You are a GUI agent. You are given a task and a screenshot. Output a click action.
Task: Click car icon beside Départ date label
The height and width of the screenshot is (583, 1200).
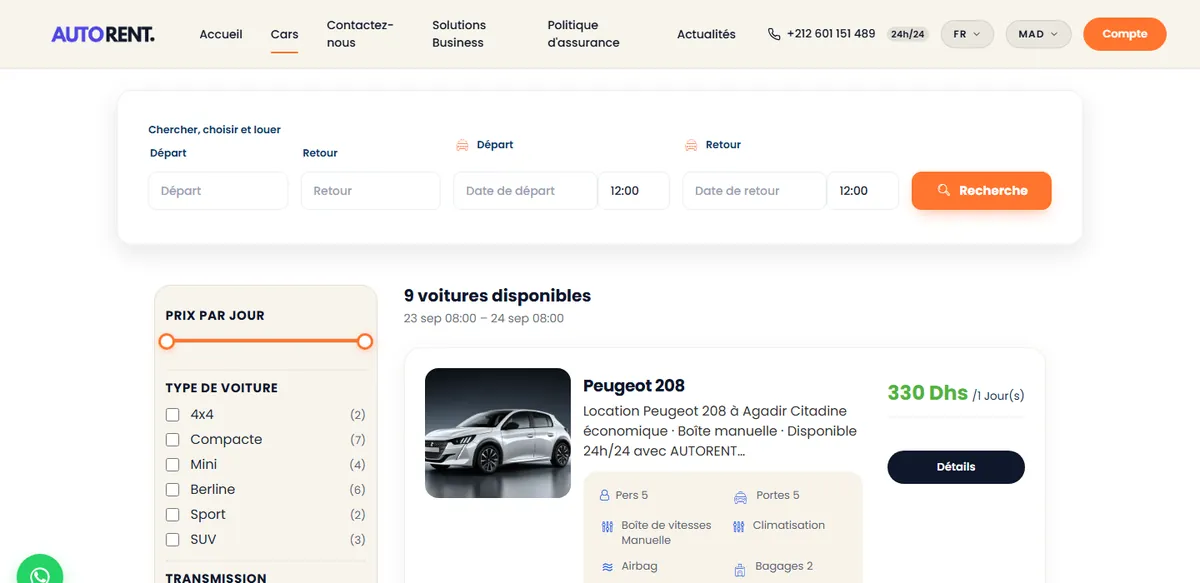pyautogui.click(x=462, y=145)
